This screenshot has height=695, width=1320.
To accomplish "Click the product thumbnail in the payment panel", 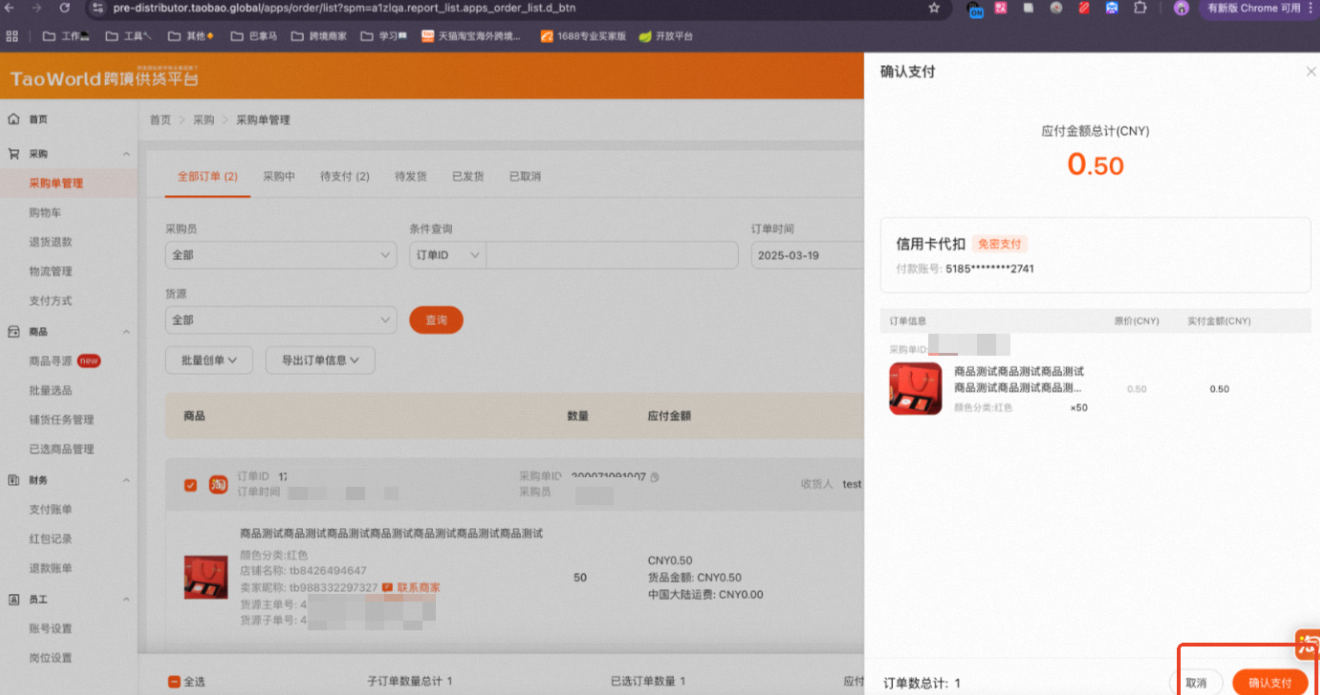I will pos(915,389).
